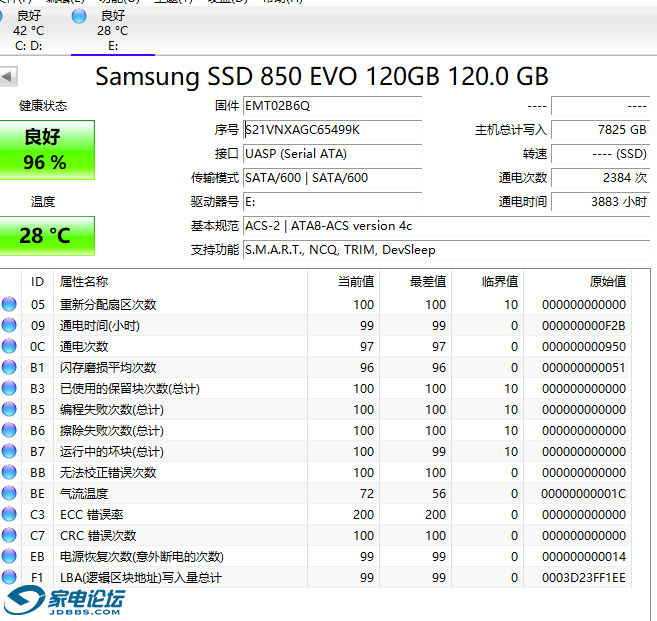Viewport: 657px width, 621px height.
Task: Select attribute name ECC 错误率
Action: pyautogui.click(x=92, y=515)
